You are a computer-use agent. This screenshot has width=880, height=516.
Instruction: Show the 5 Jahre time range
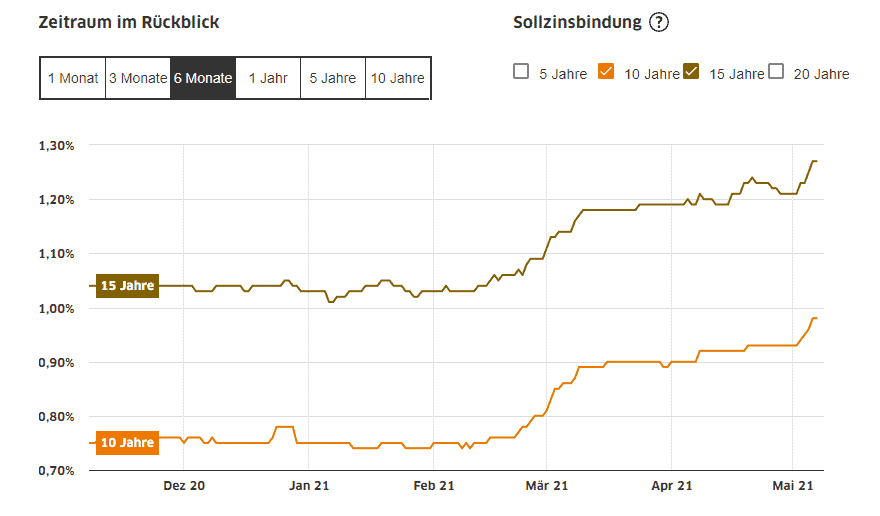[x=333, y=78]
